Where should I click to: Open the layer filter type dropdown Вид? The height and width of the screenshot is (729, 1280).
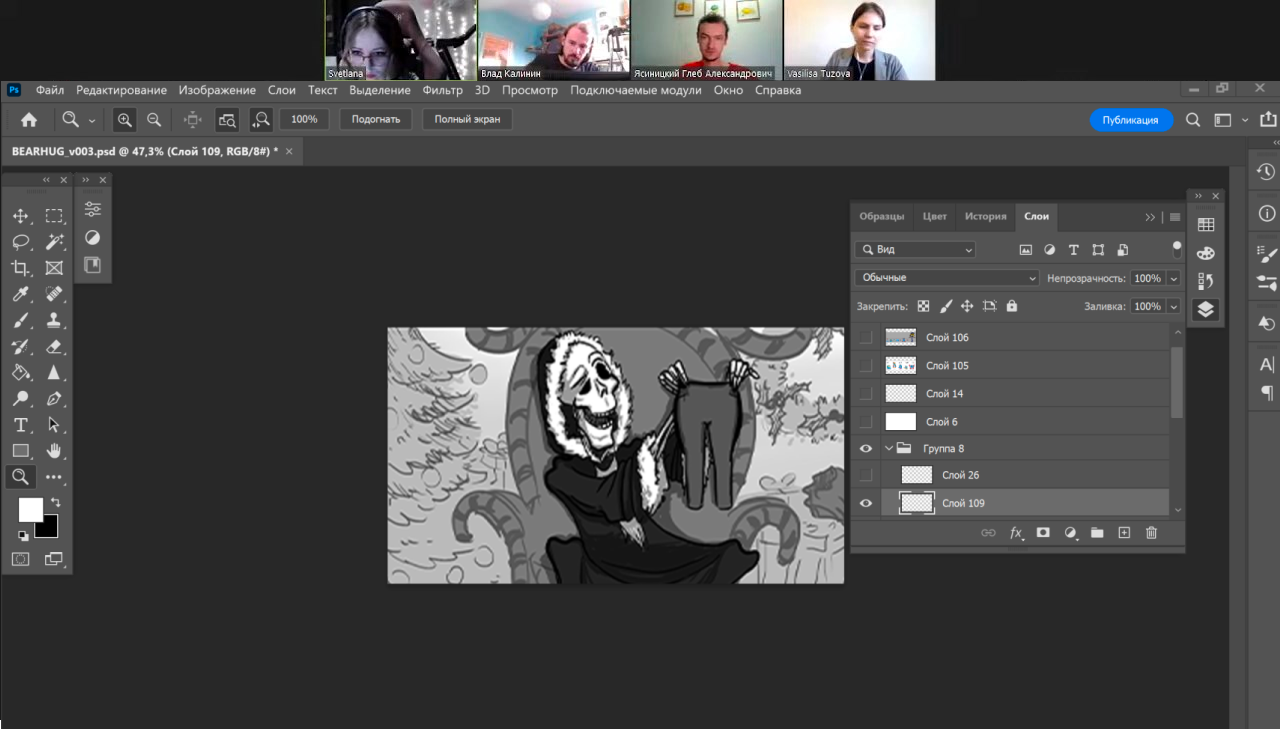click(x=915, y=249)
